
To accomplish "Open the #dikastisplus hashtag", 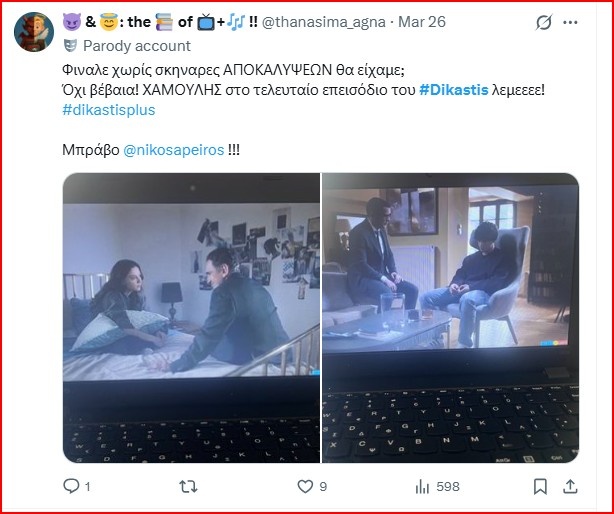I will pyautogui.click(x=109, y=110).
